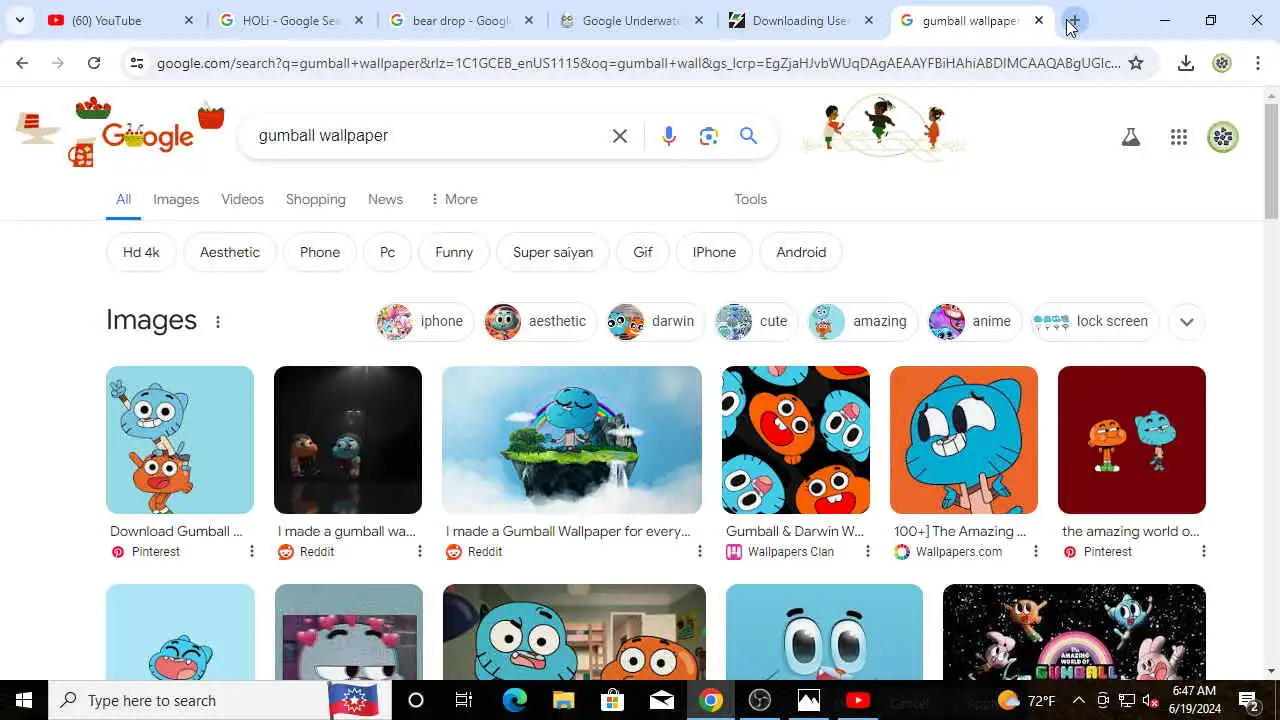Open the More search filters menu

(x=453, y=199)
